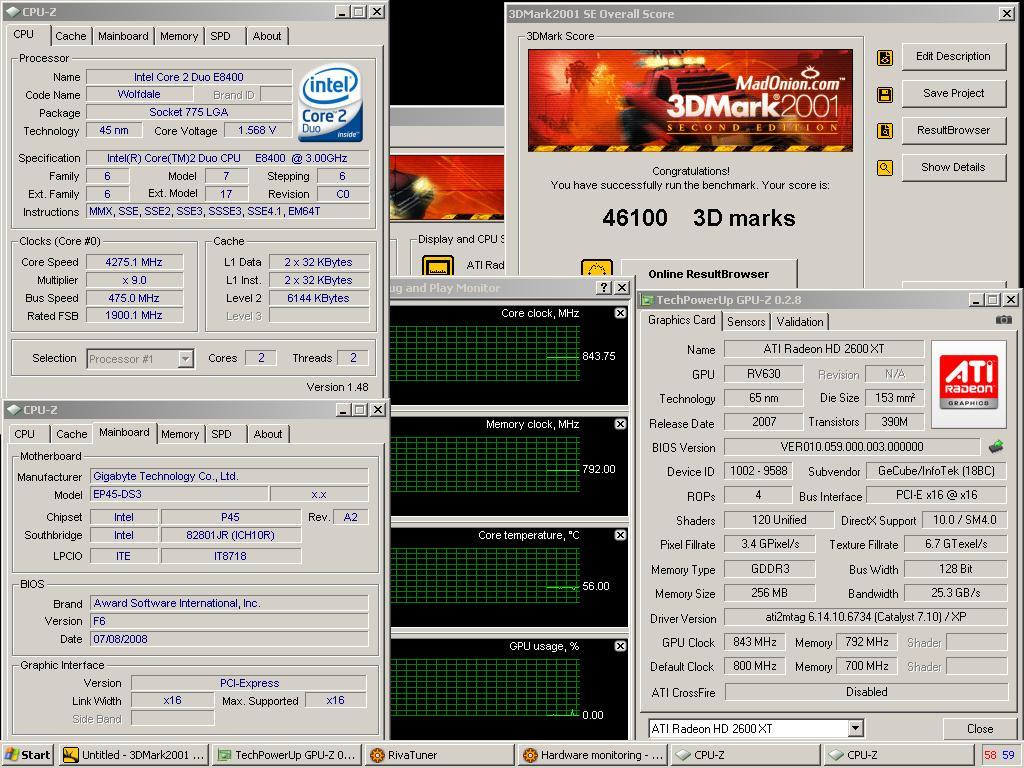Click the Gigabyte Technology manufacturer field
This screenshot has height=768, width=1024.
229,476
